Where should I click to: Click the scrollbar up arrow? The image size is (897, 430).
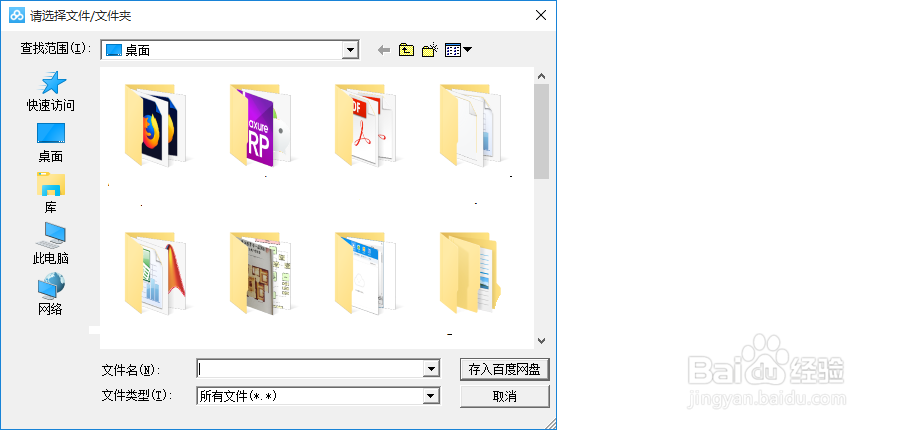point(541,75)
